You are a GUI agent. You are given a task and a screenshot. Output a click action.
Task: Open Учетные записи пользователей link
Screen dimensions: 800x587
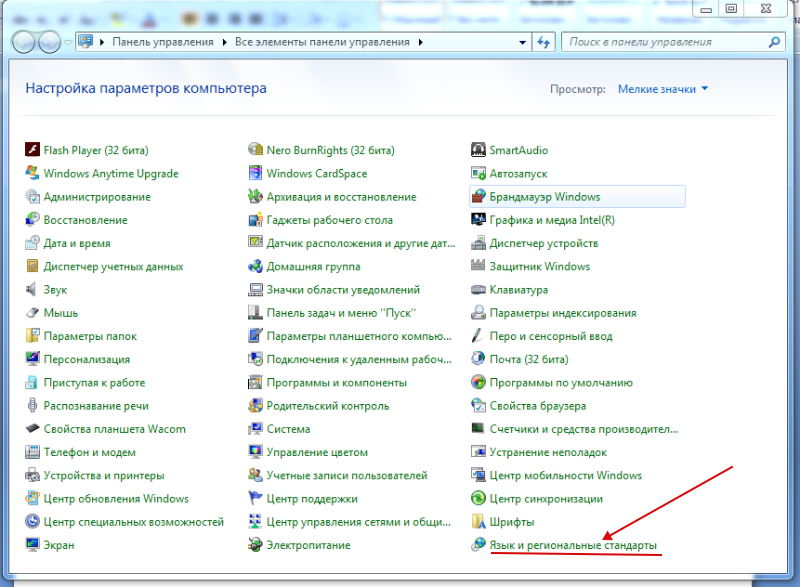pyautogui.click(x=347, y=475)
